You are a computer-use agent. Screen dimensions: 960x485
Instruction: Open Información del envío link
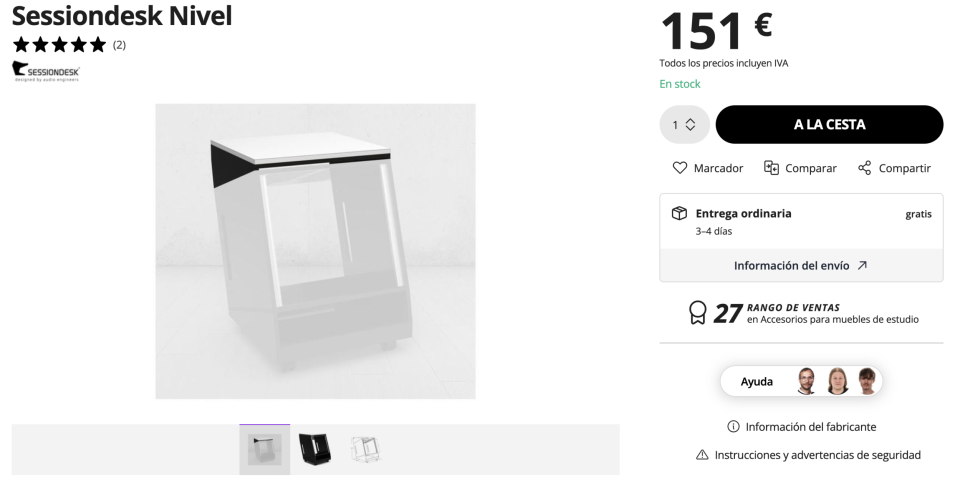point(800,266)
